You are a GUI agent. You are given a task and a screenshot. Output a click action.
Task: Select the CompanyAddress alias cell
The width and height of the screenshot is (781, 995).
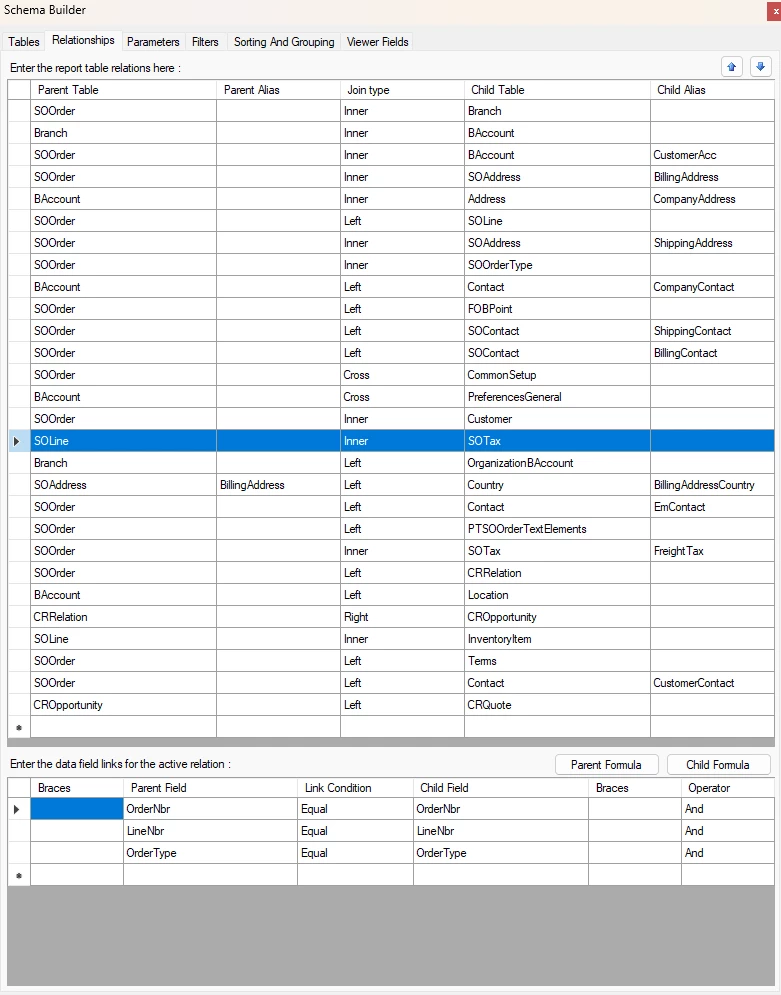[712, 199]
